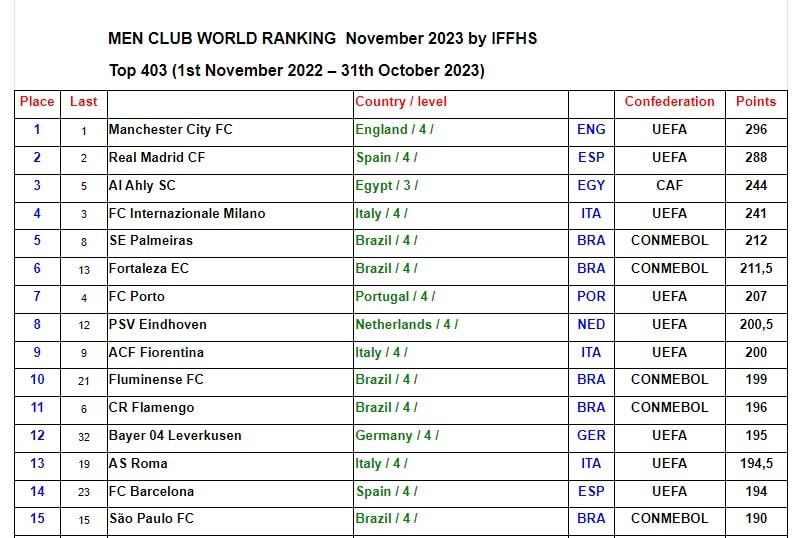Click the Country / level header

point(401,102)
